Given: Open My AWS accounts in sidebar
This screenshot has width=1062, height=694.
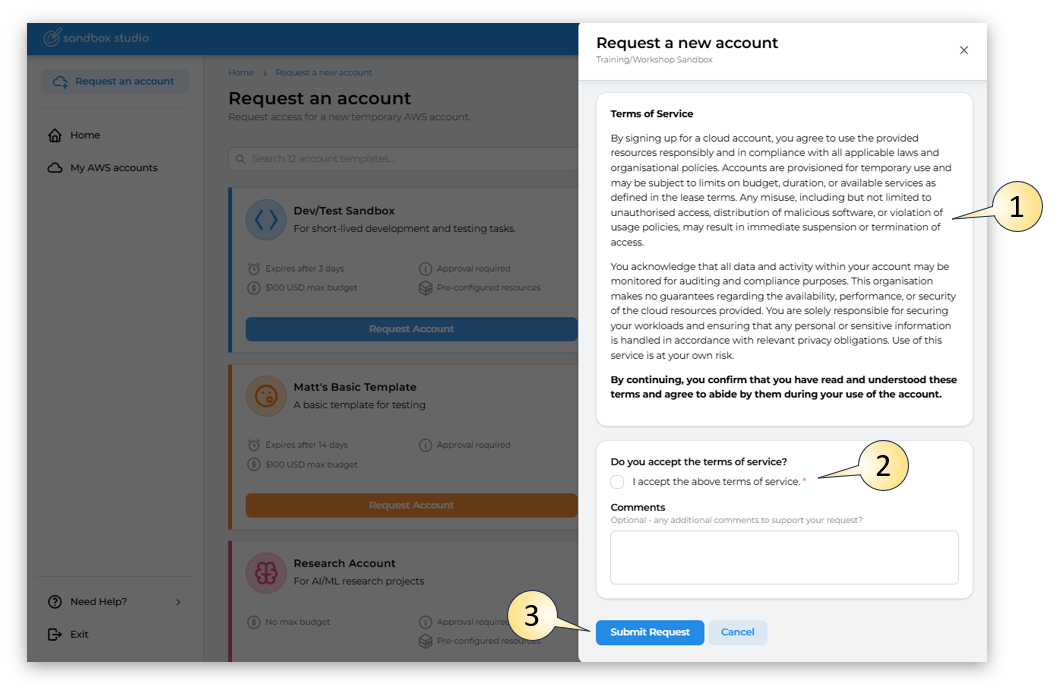Looking at the screenshot, I should click(114, 168).
